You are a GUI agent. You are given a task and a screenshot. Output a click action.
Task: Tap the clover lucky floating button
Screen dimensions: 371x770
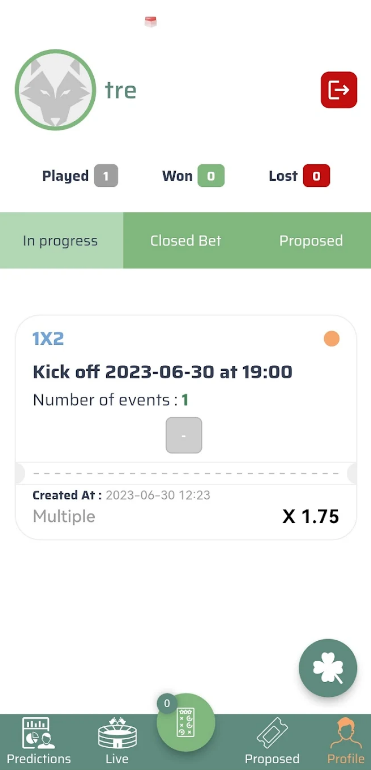(328, 668)
